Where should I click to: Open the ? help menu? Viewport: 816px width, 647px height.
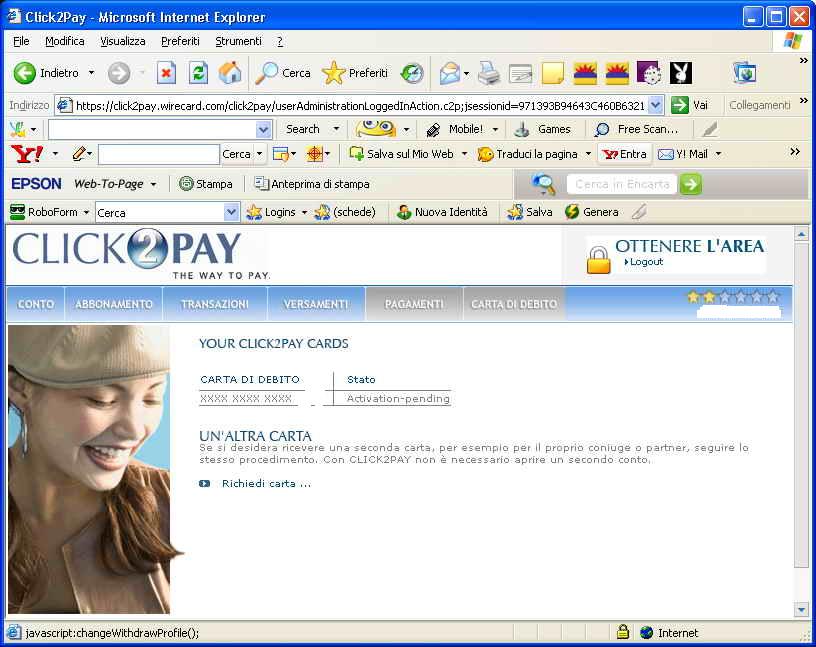pos(279,41)
